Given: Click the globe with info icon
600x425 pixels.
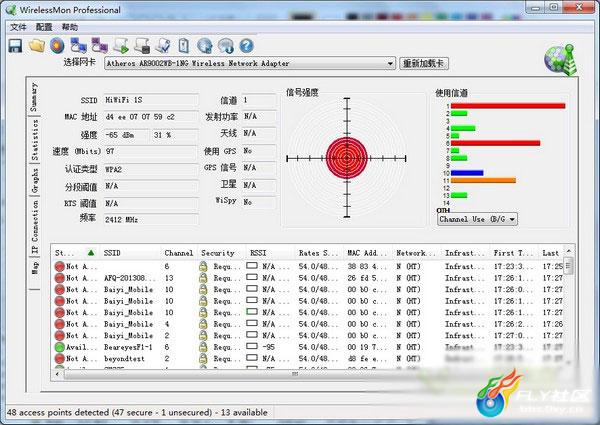Looking at the screenshot, I should (226, 46).
